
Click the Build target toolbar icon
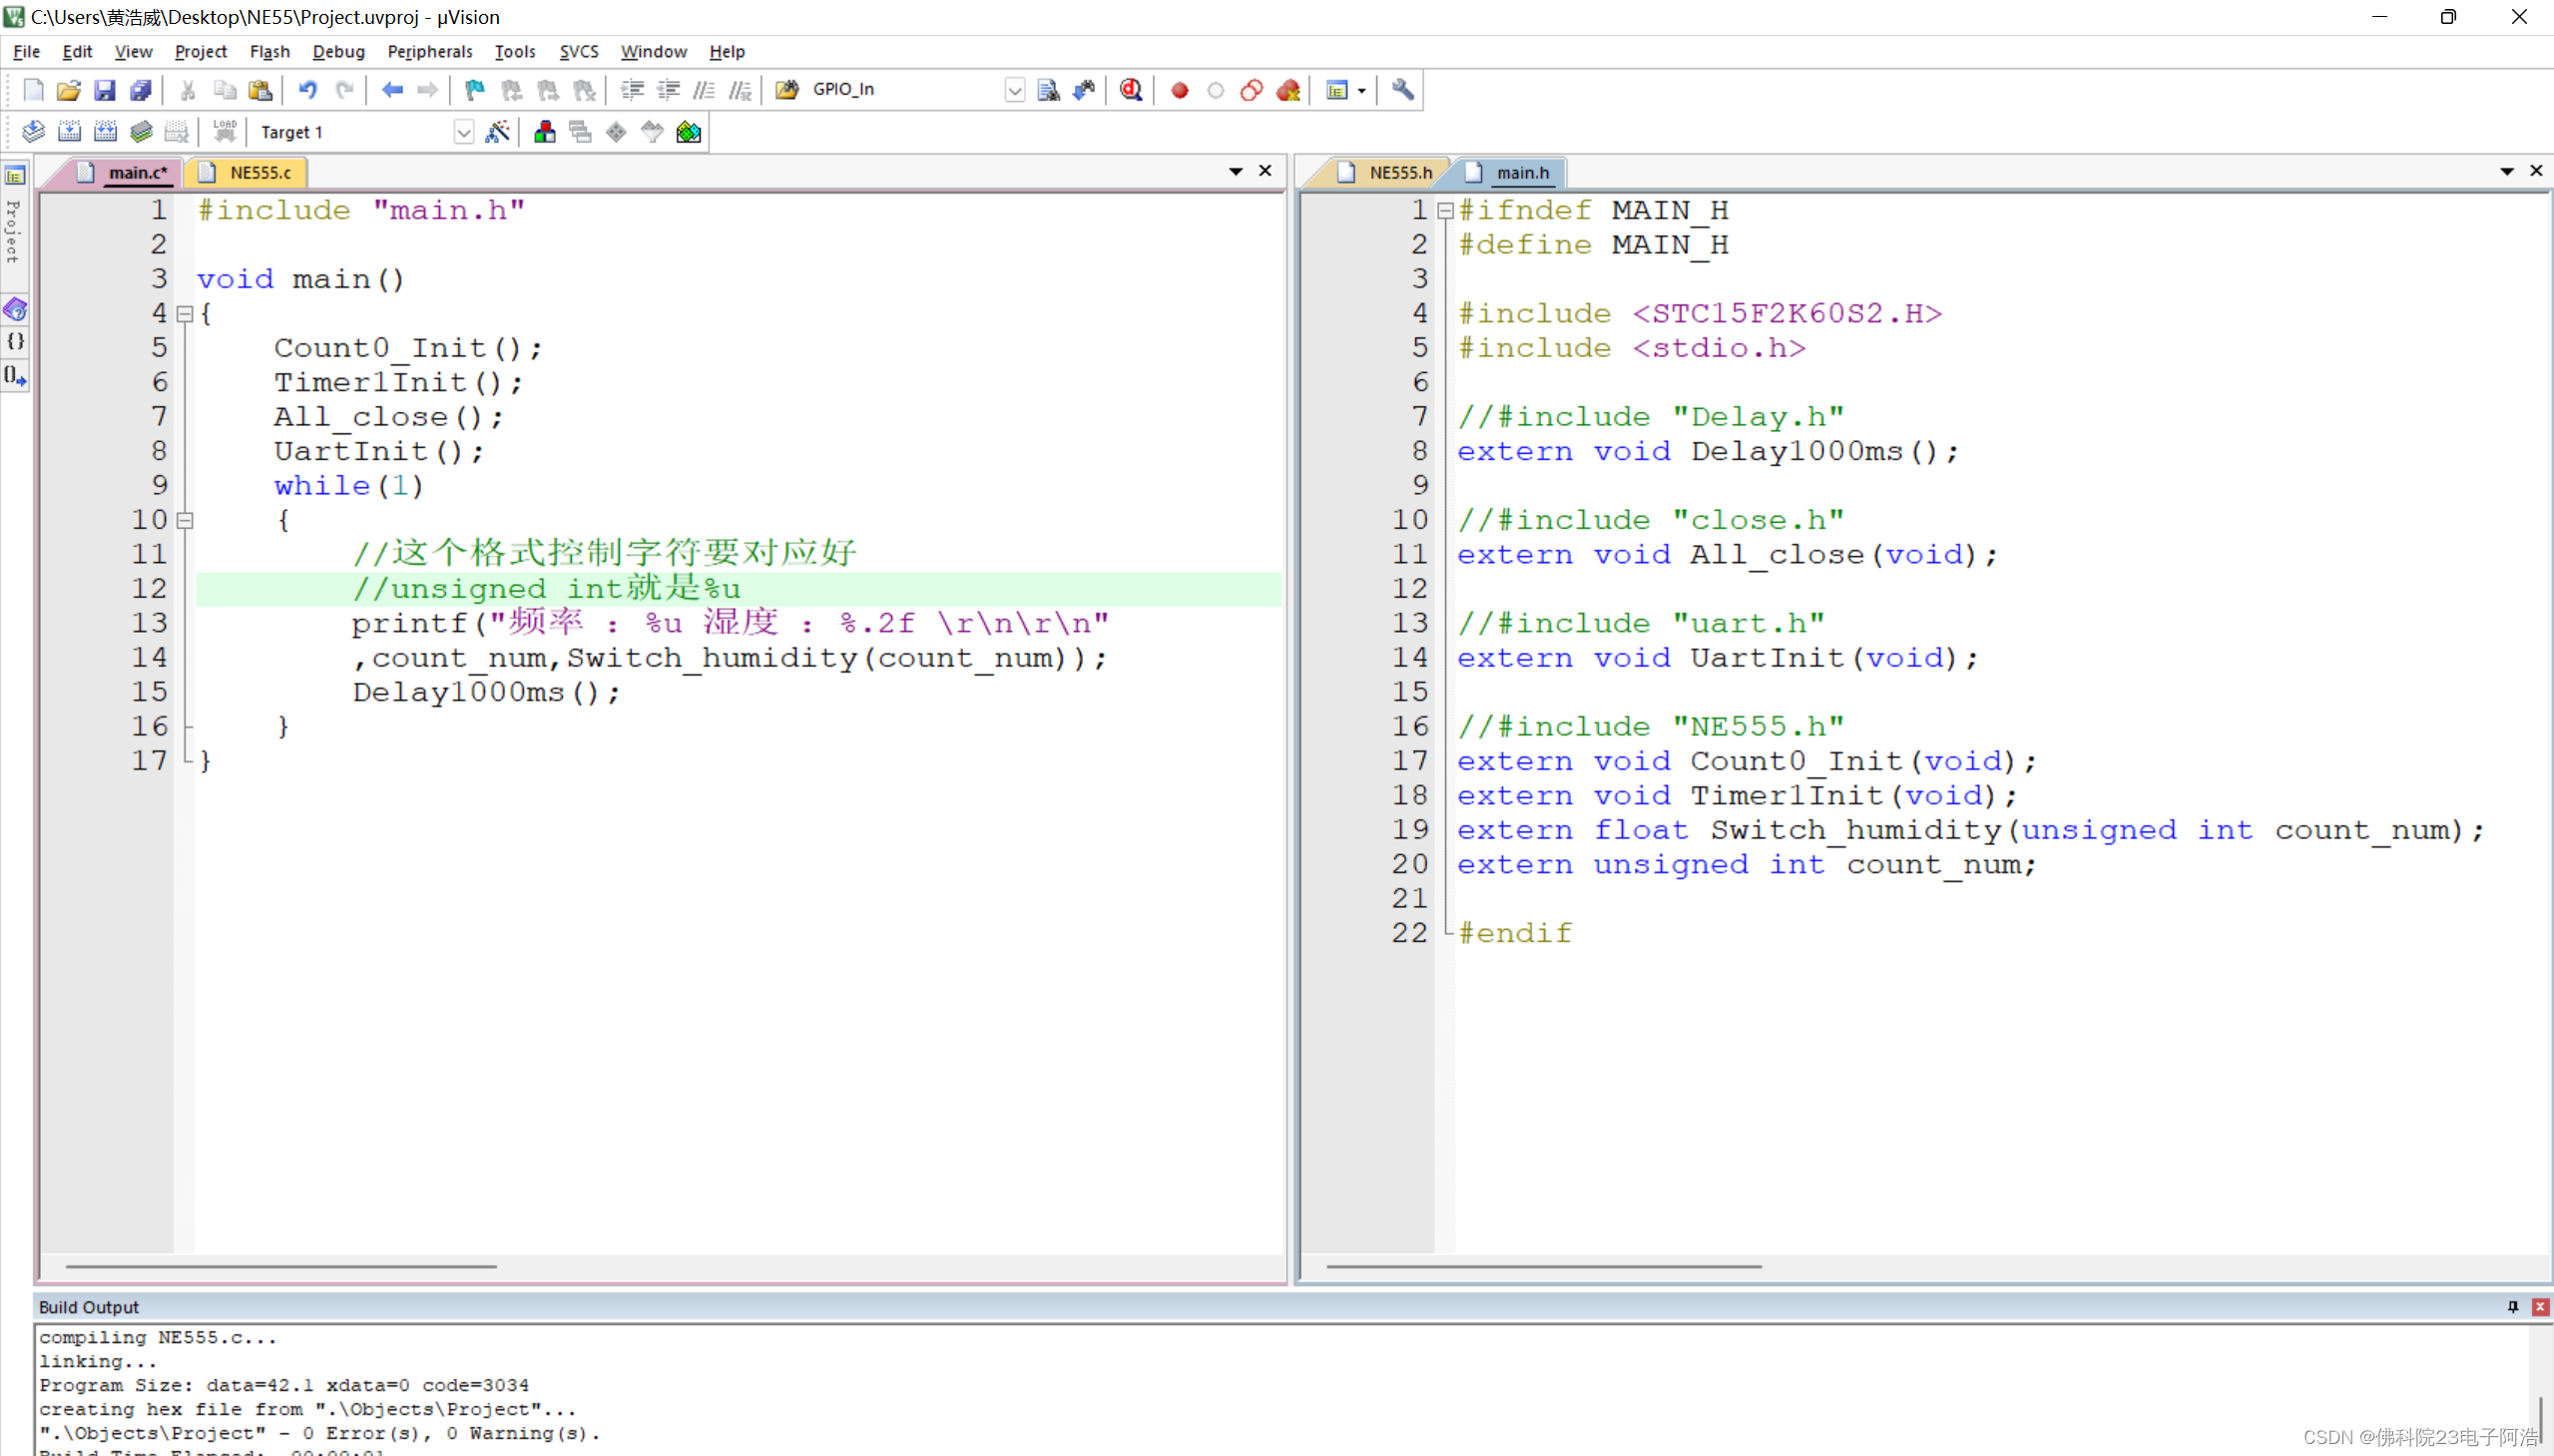click(69, 132)
